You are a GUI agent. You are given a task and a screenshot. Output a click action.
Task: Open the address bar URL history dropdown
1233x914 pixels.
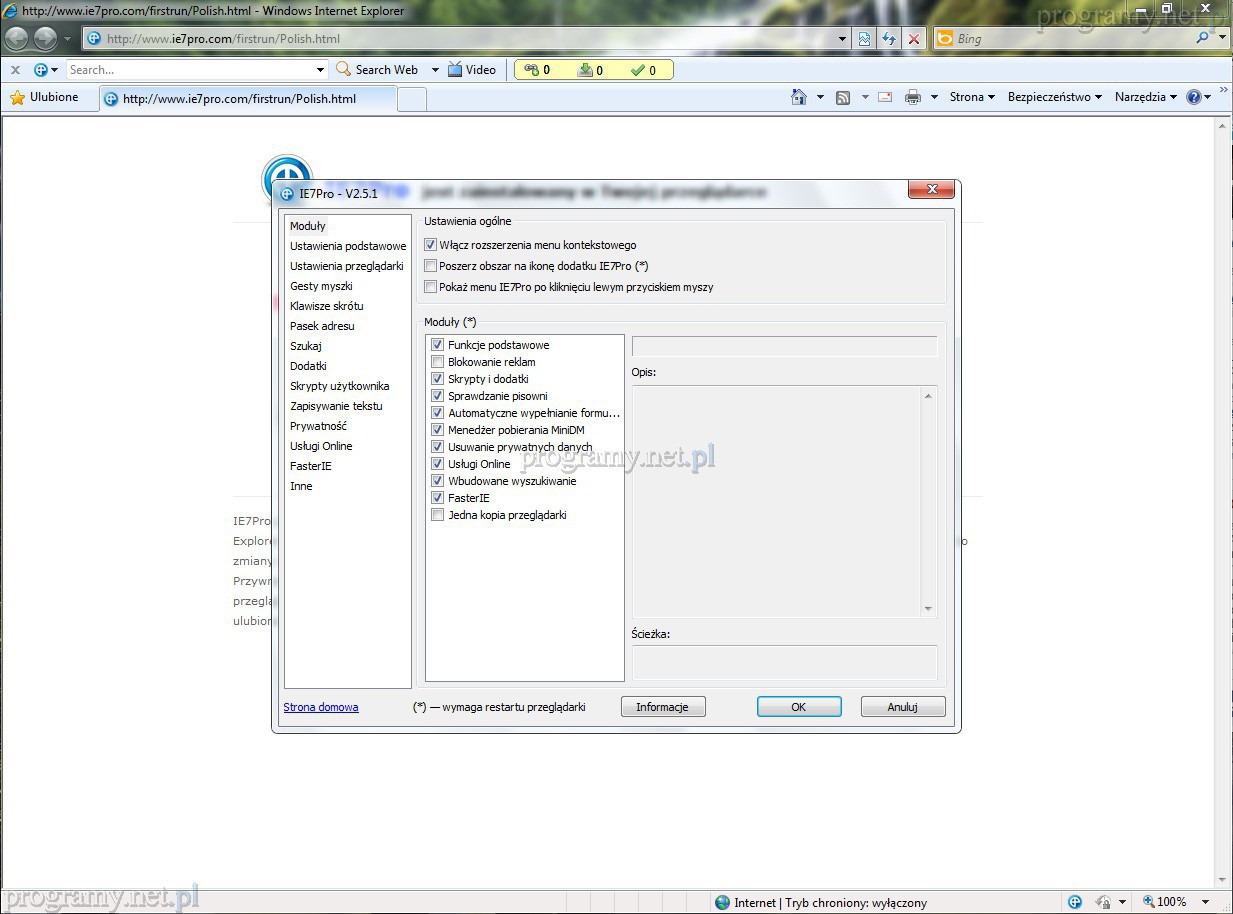(x=843, y=39)
